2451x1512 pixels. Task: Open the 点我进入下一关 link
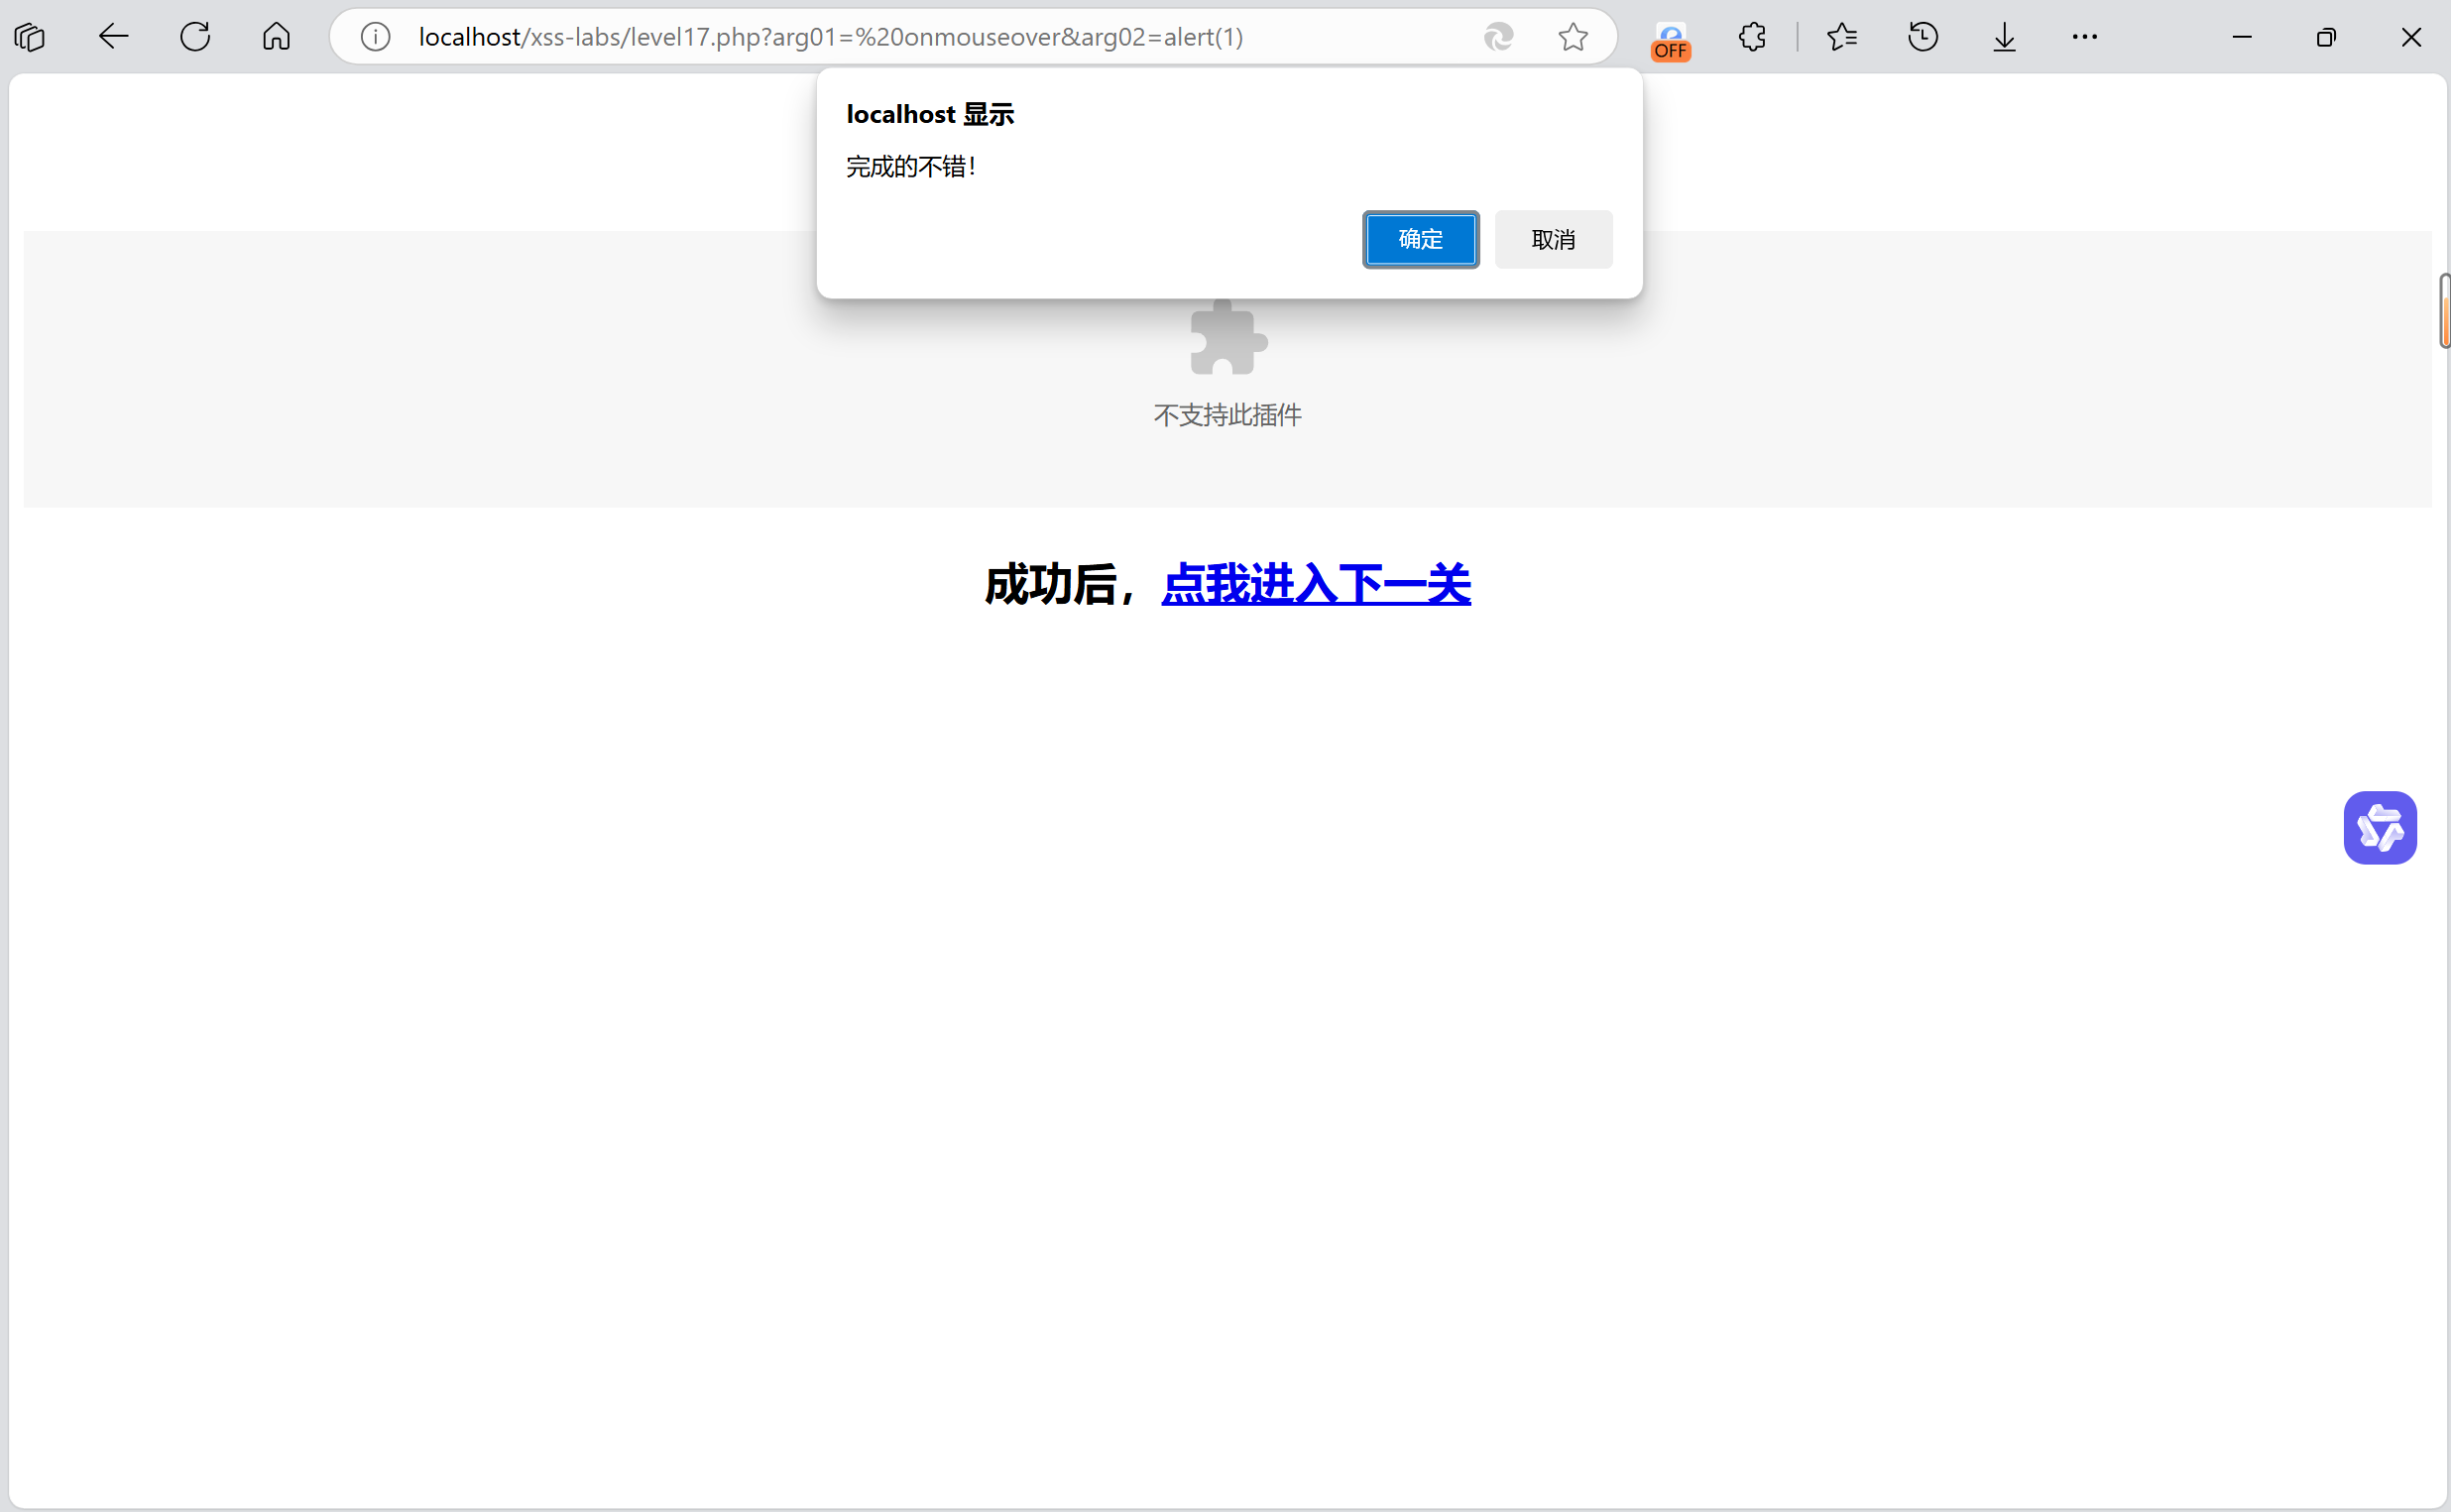coord(1315,584)
